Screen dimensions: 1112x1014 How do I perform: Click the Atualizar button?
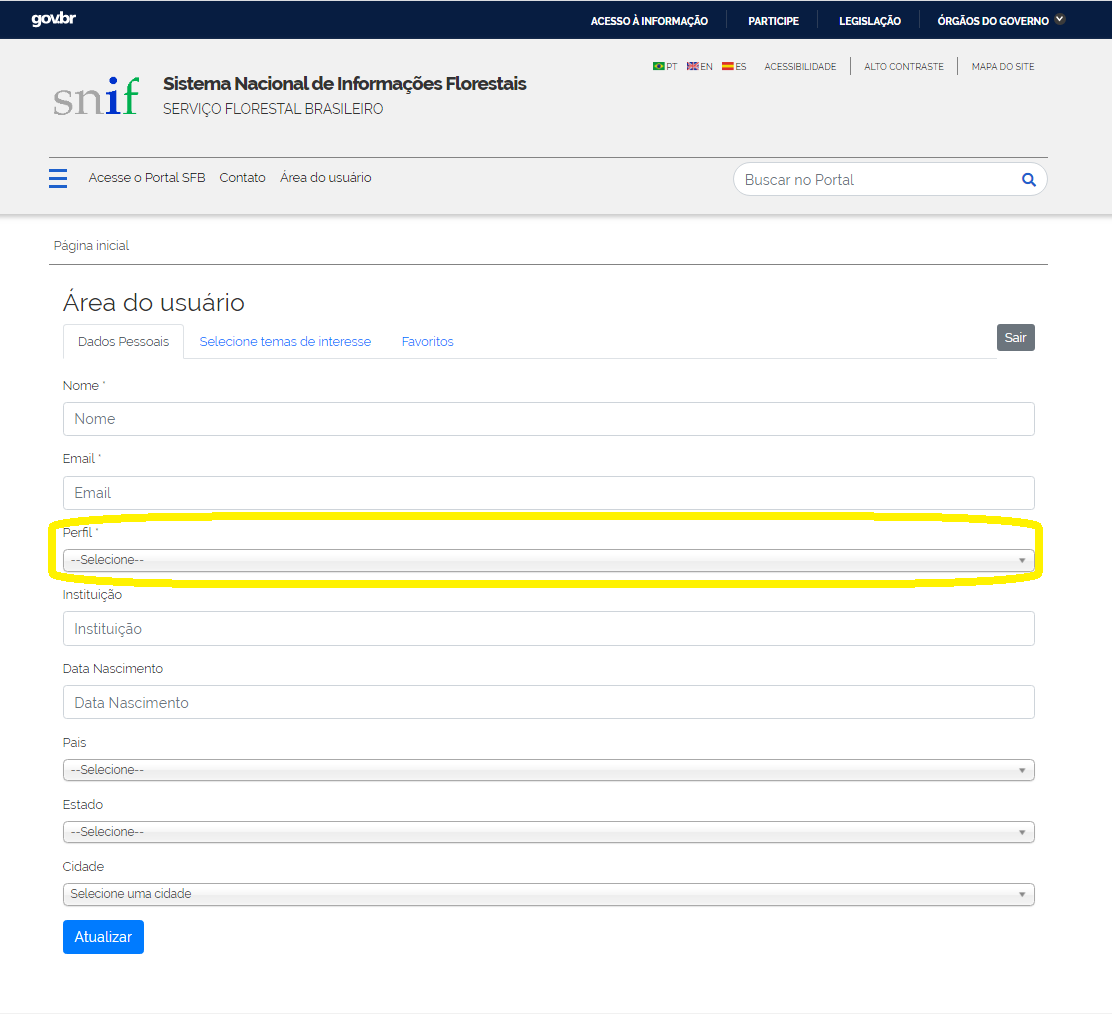coord(103,936)
